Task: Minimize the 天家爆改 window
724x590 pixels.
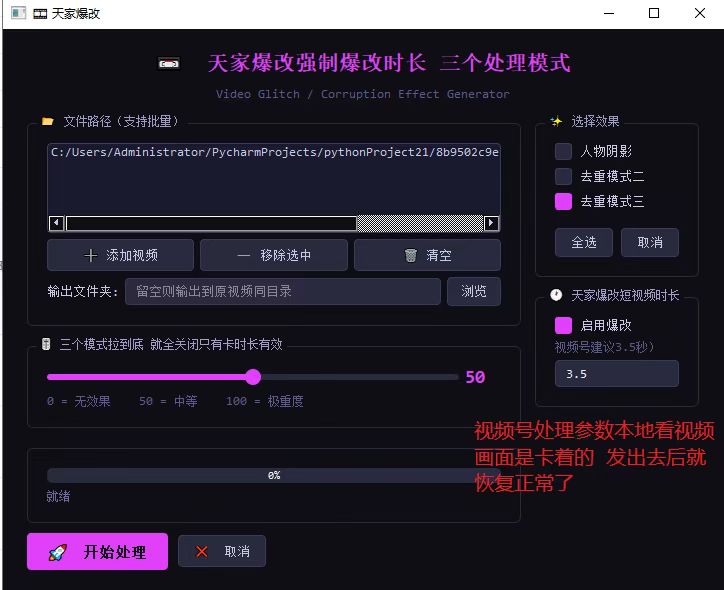Action: pos(609,13)
